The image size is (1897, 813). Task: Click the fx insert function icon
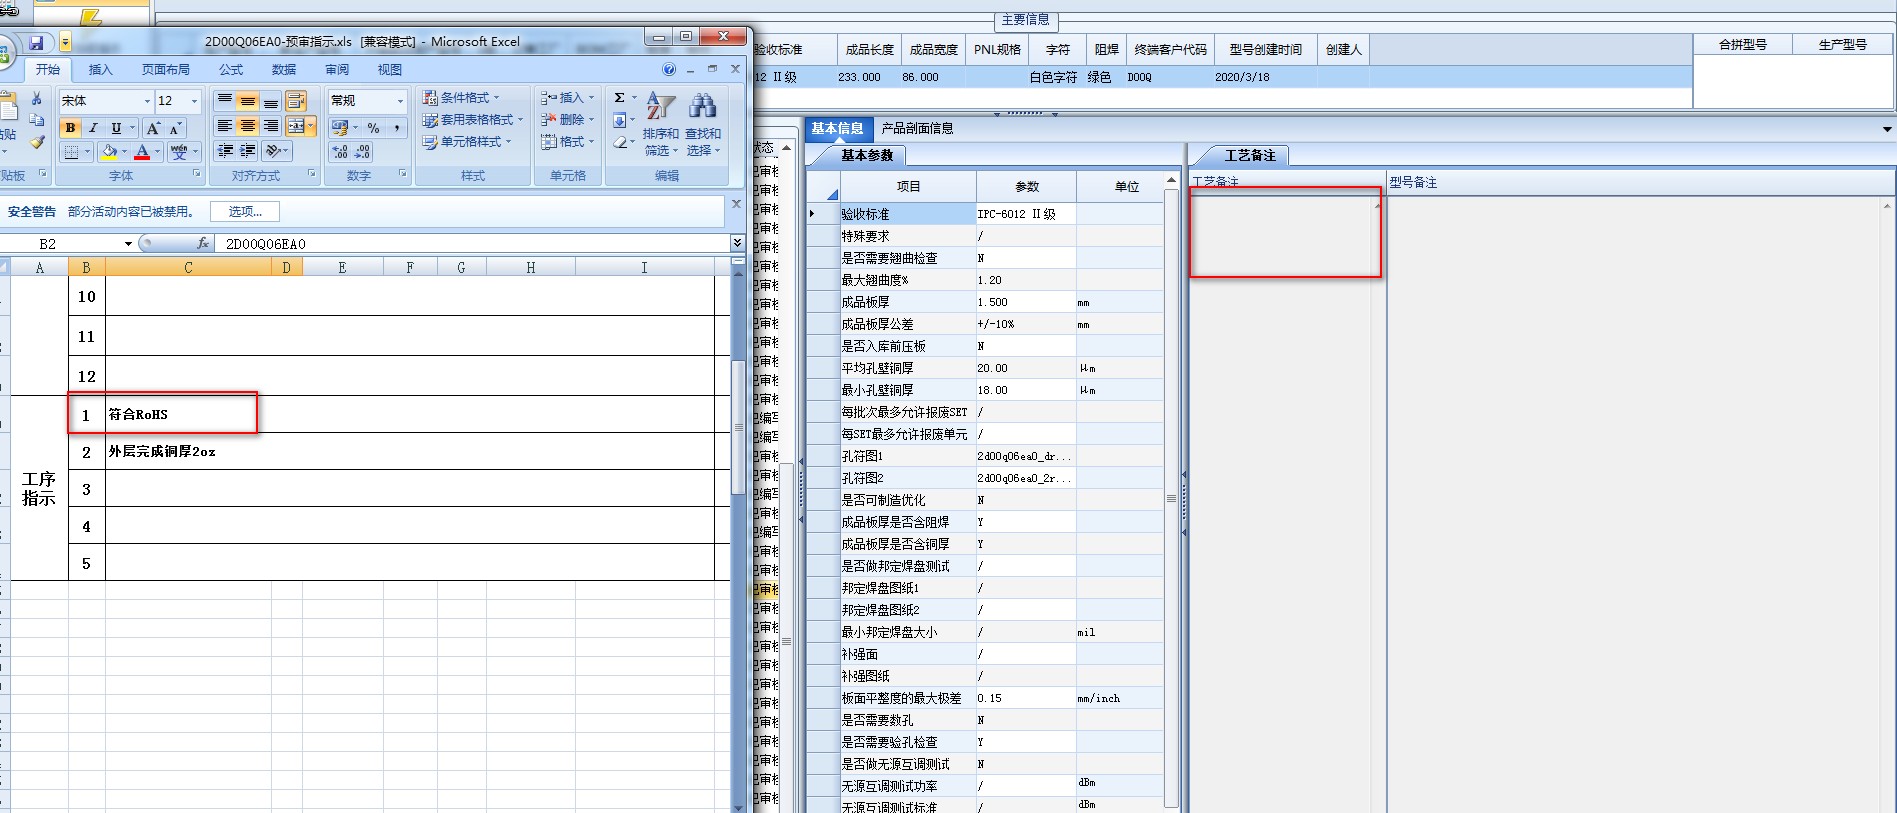[x=203, y=243]
